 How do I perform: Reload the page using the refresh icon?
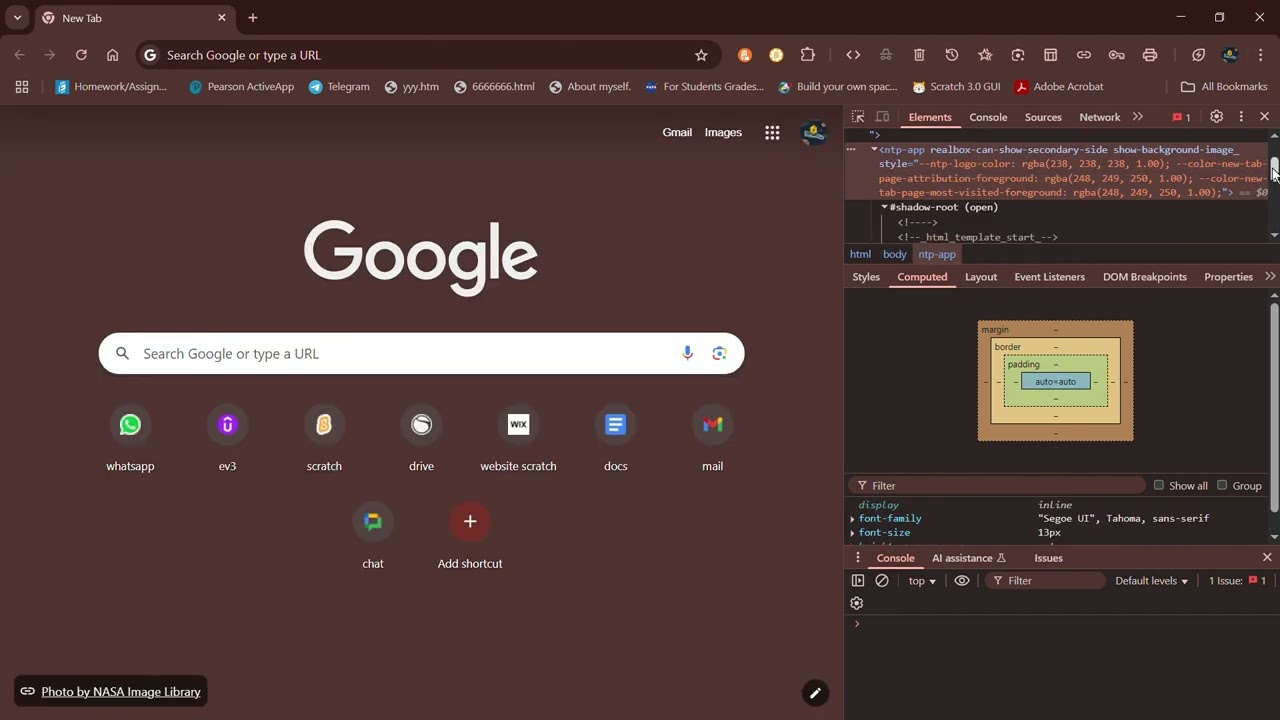pyautogui.click(x=81, y=55)
